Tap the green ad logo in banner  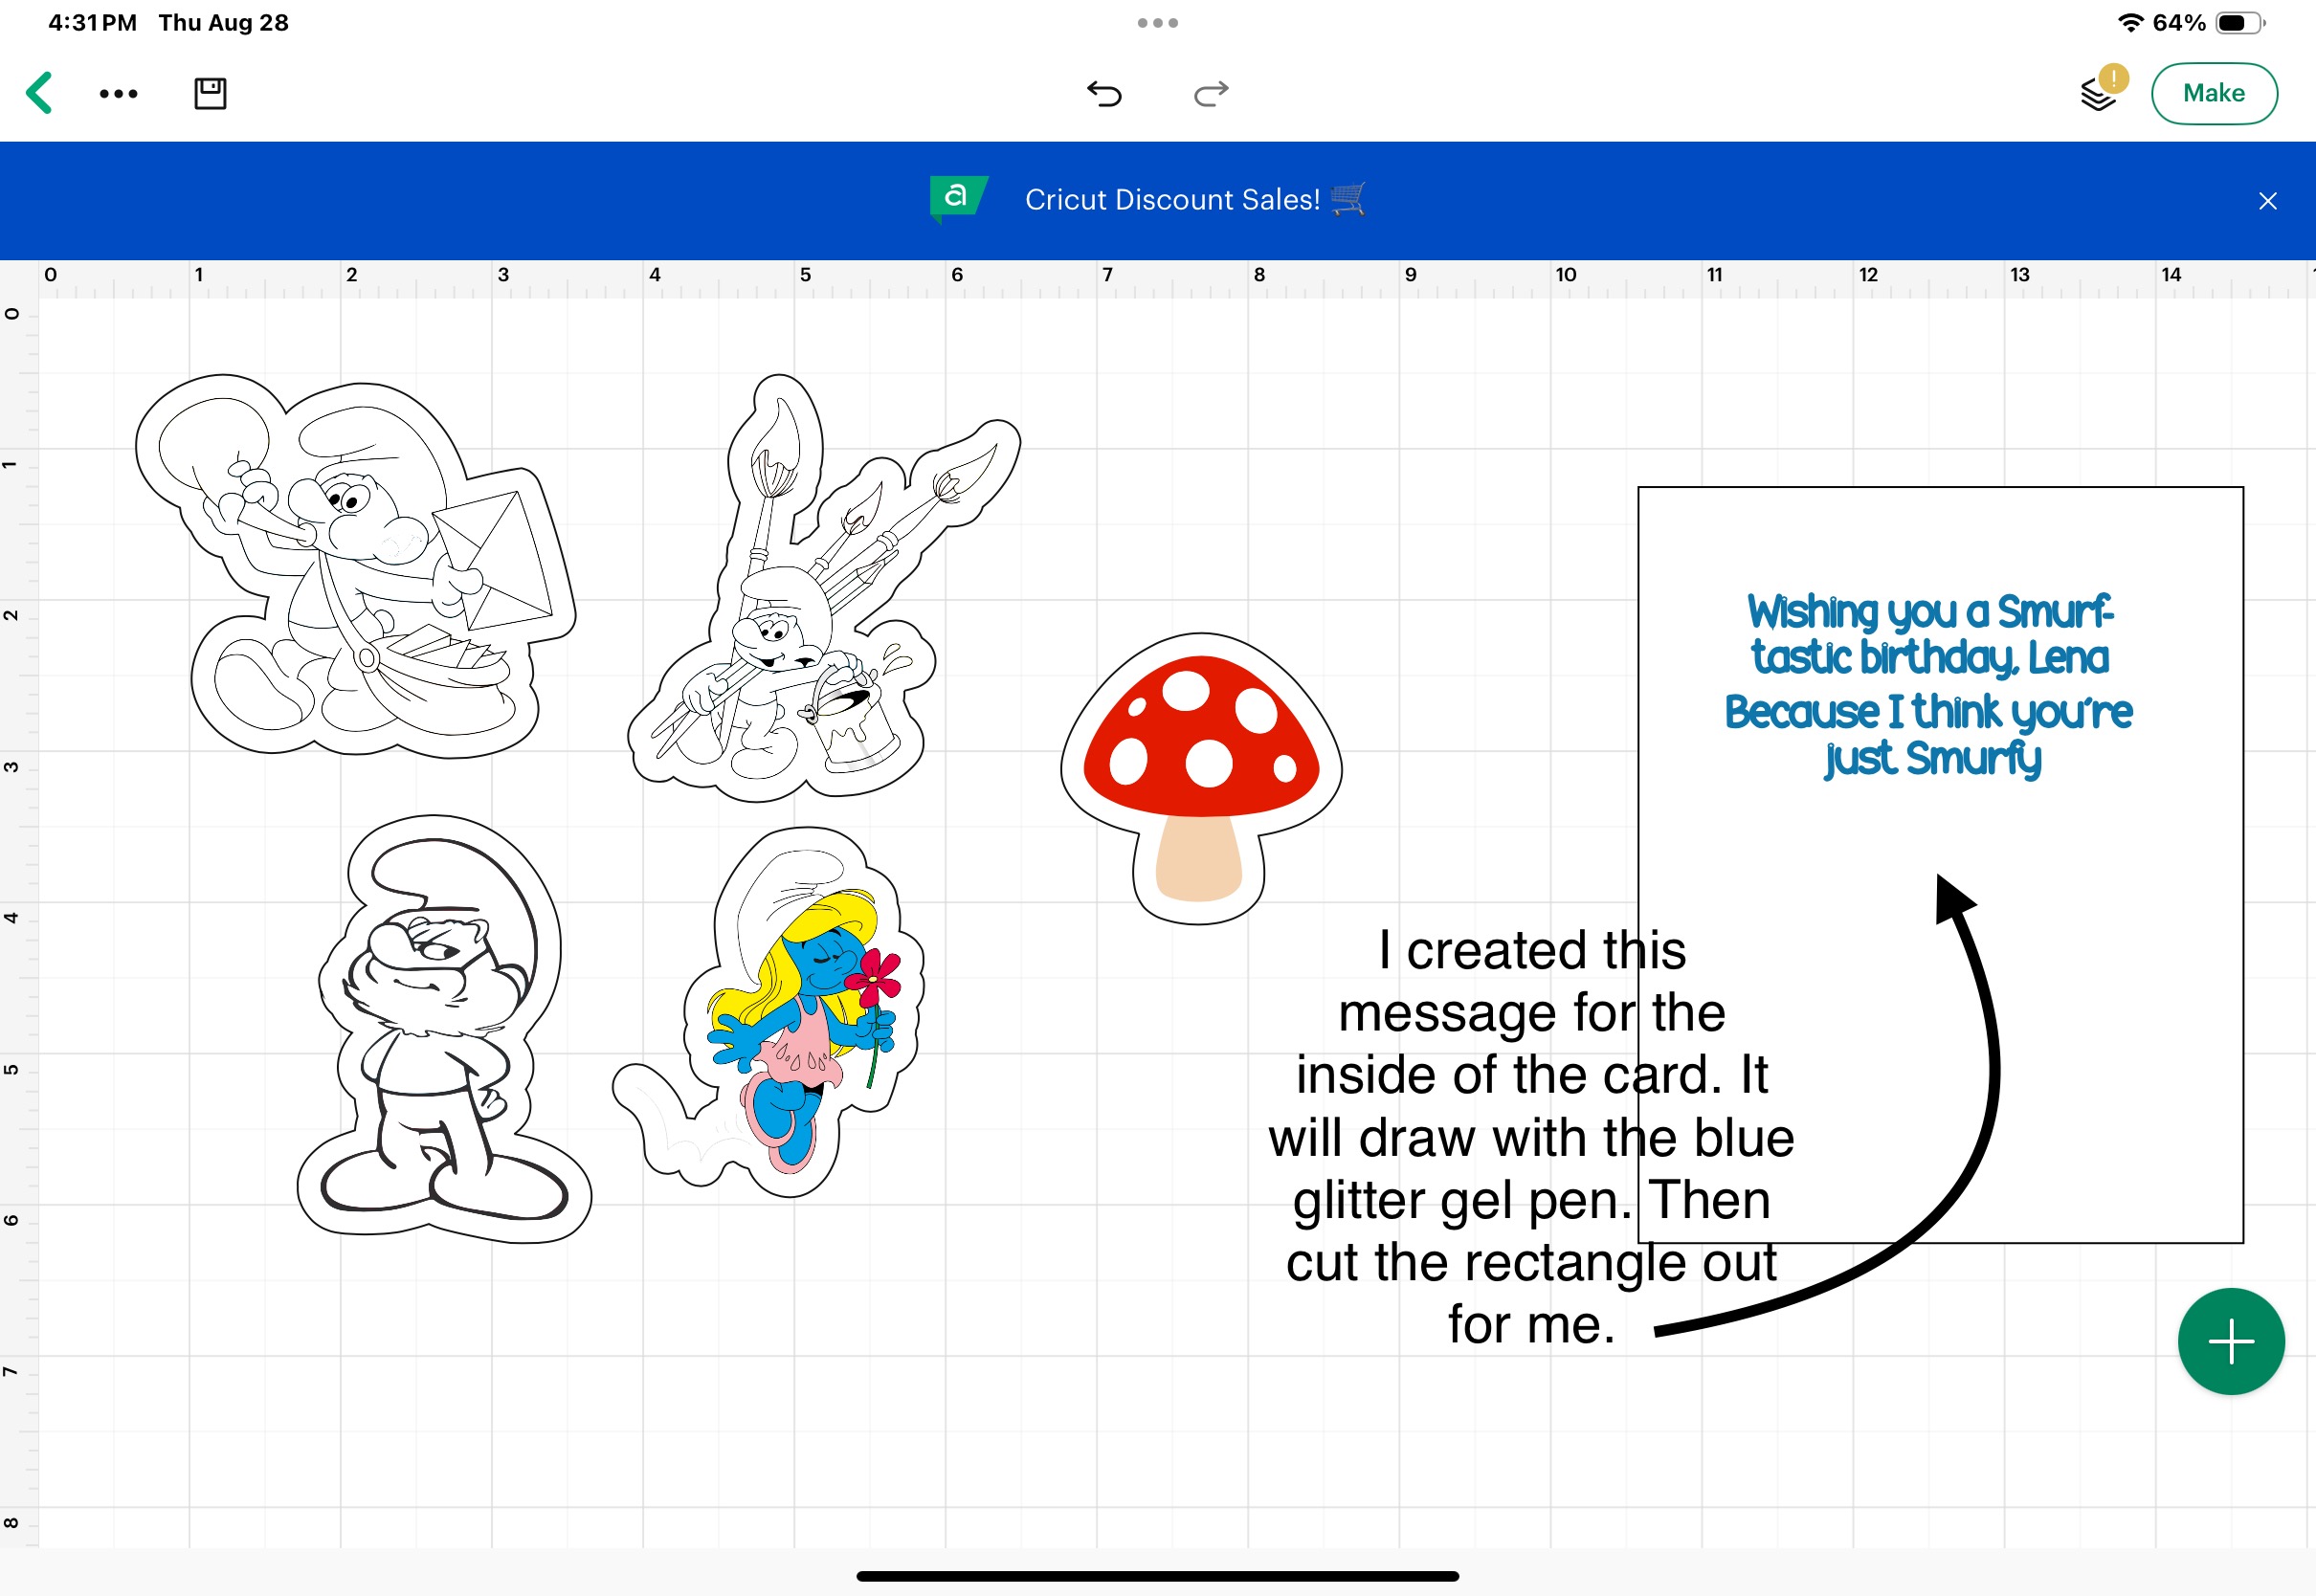click(957, 197)
